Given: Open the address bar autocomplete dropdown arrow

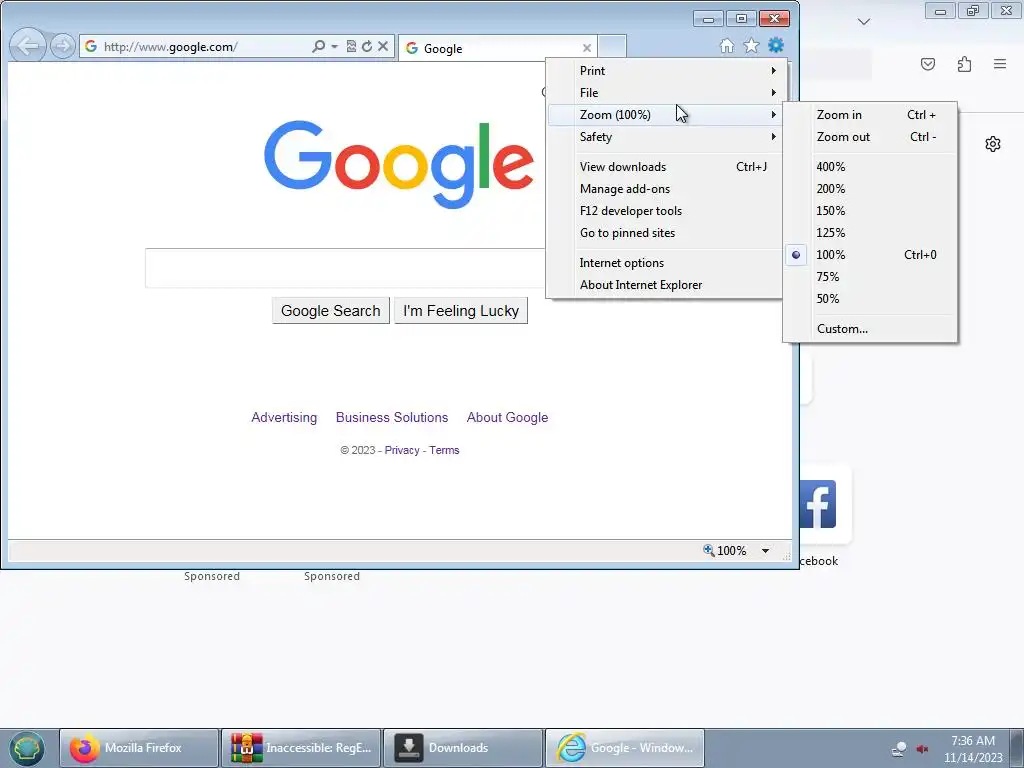Looking at the screenshot, I should pos(334,46).
